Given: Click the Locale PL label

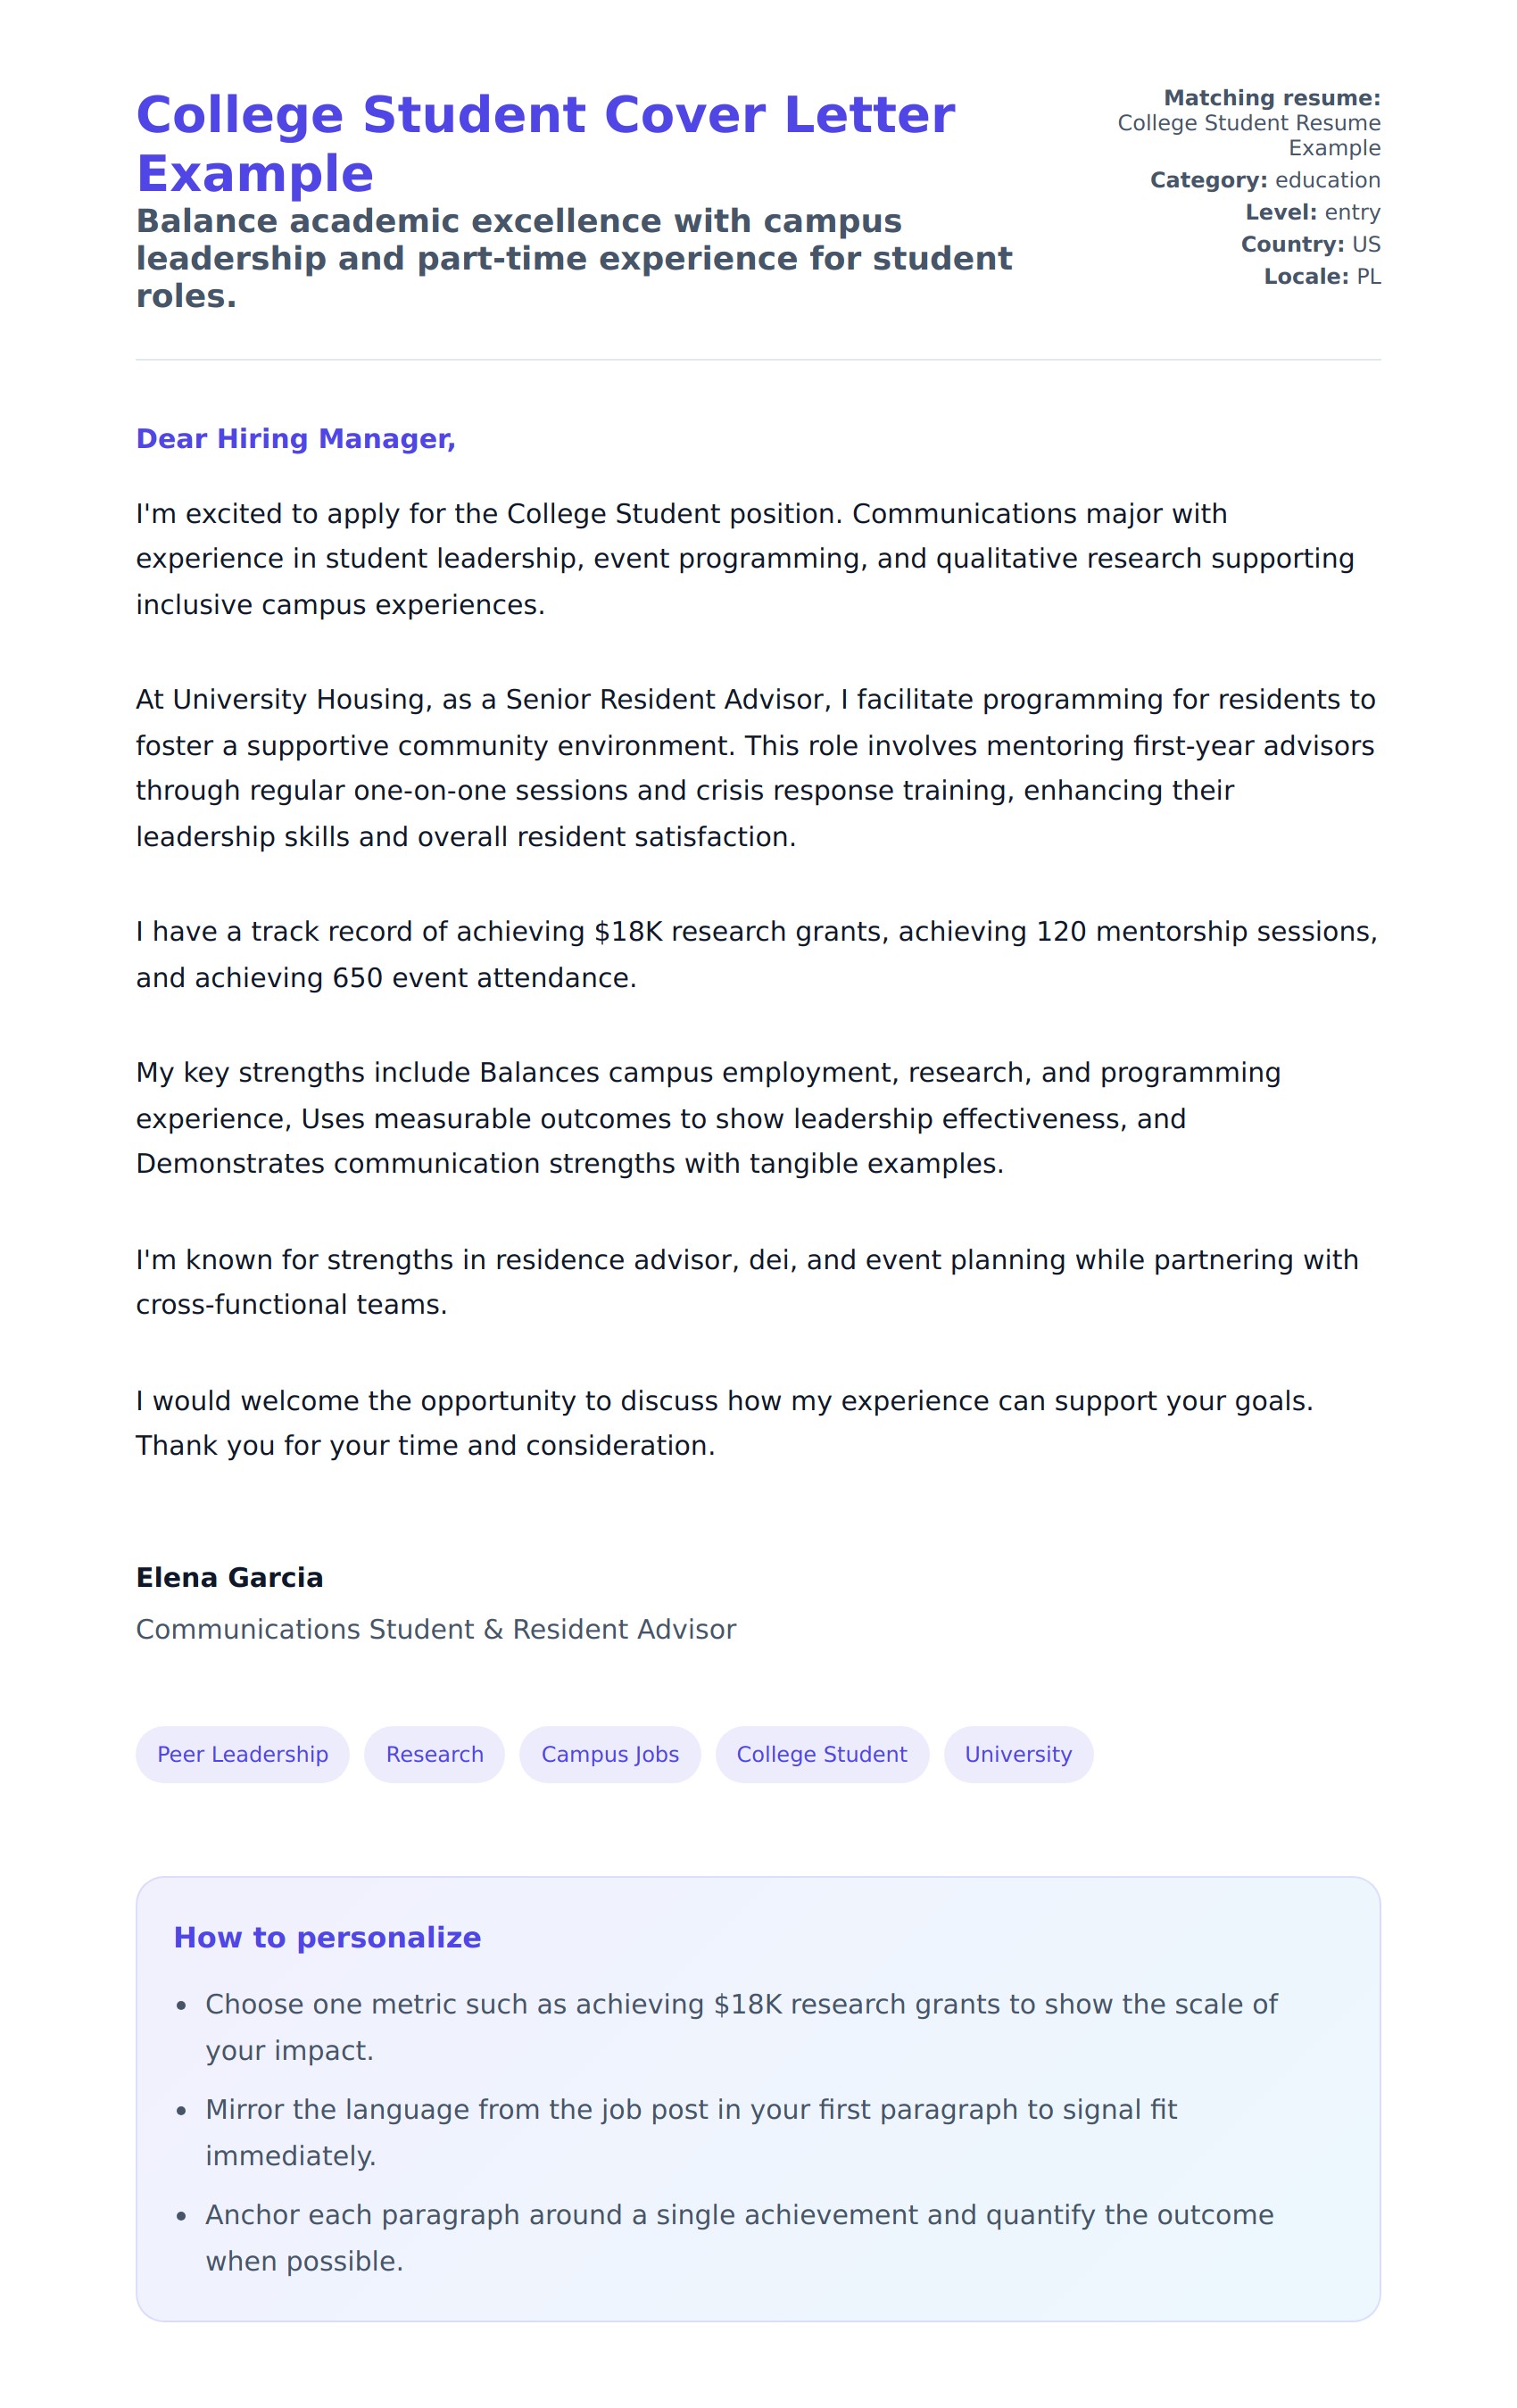Looking at the screenshot, I should click(1321, 276).
